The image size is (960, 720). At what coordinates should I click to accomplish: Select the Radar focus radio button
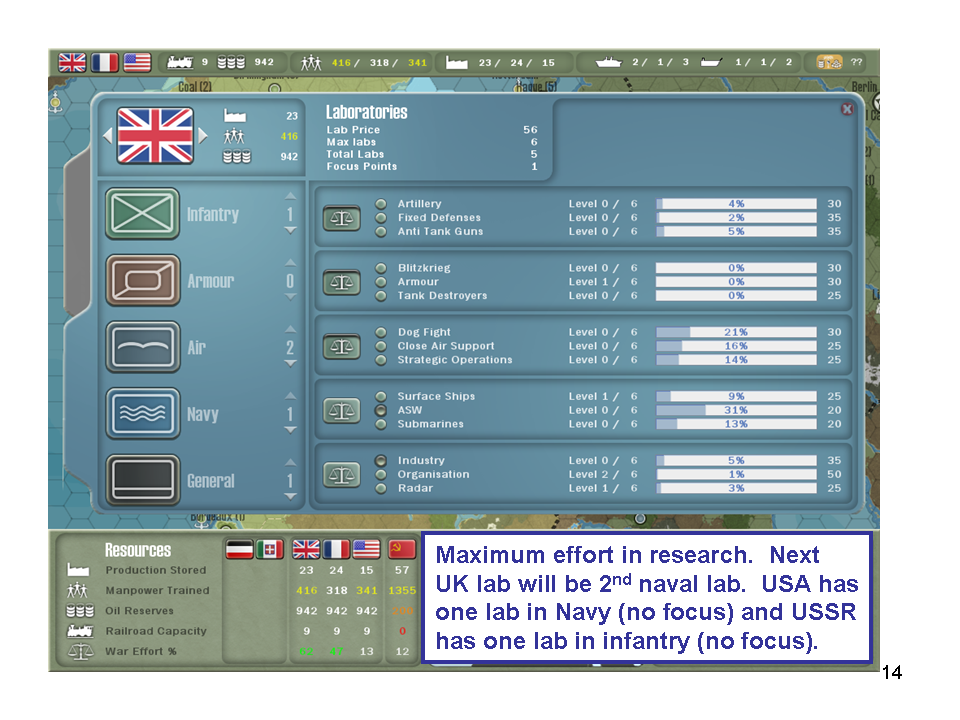381,489
